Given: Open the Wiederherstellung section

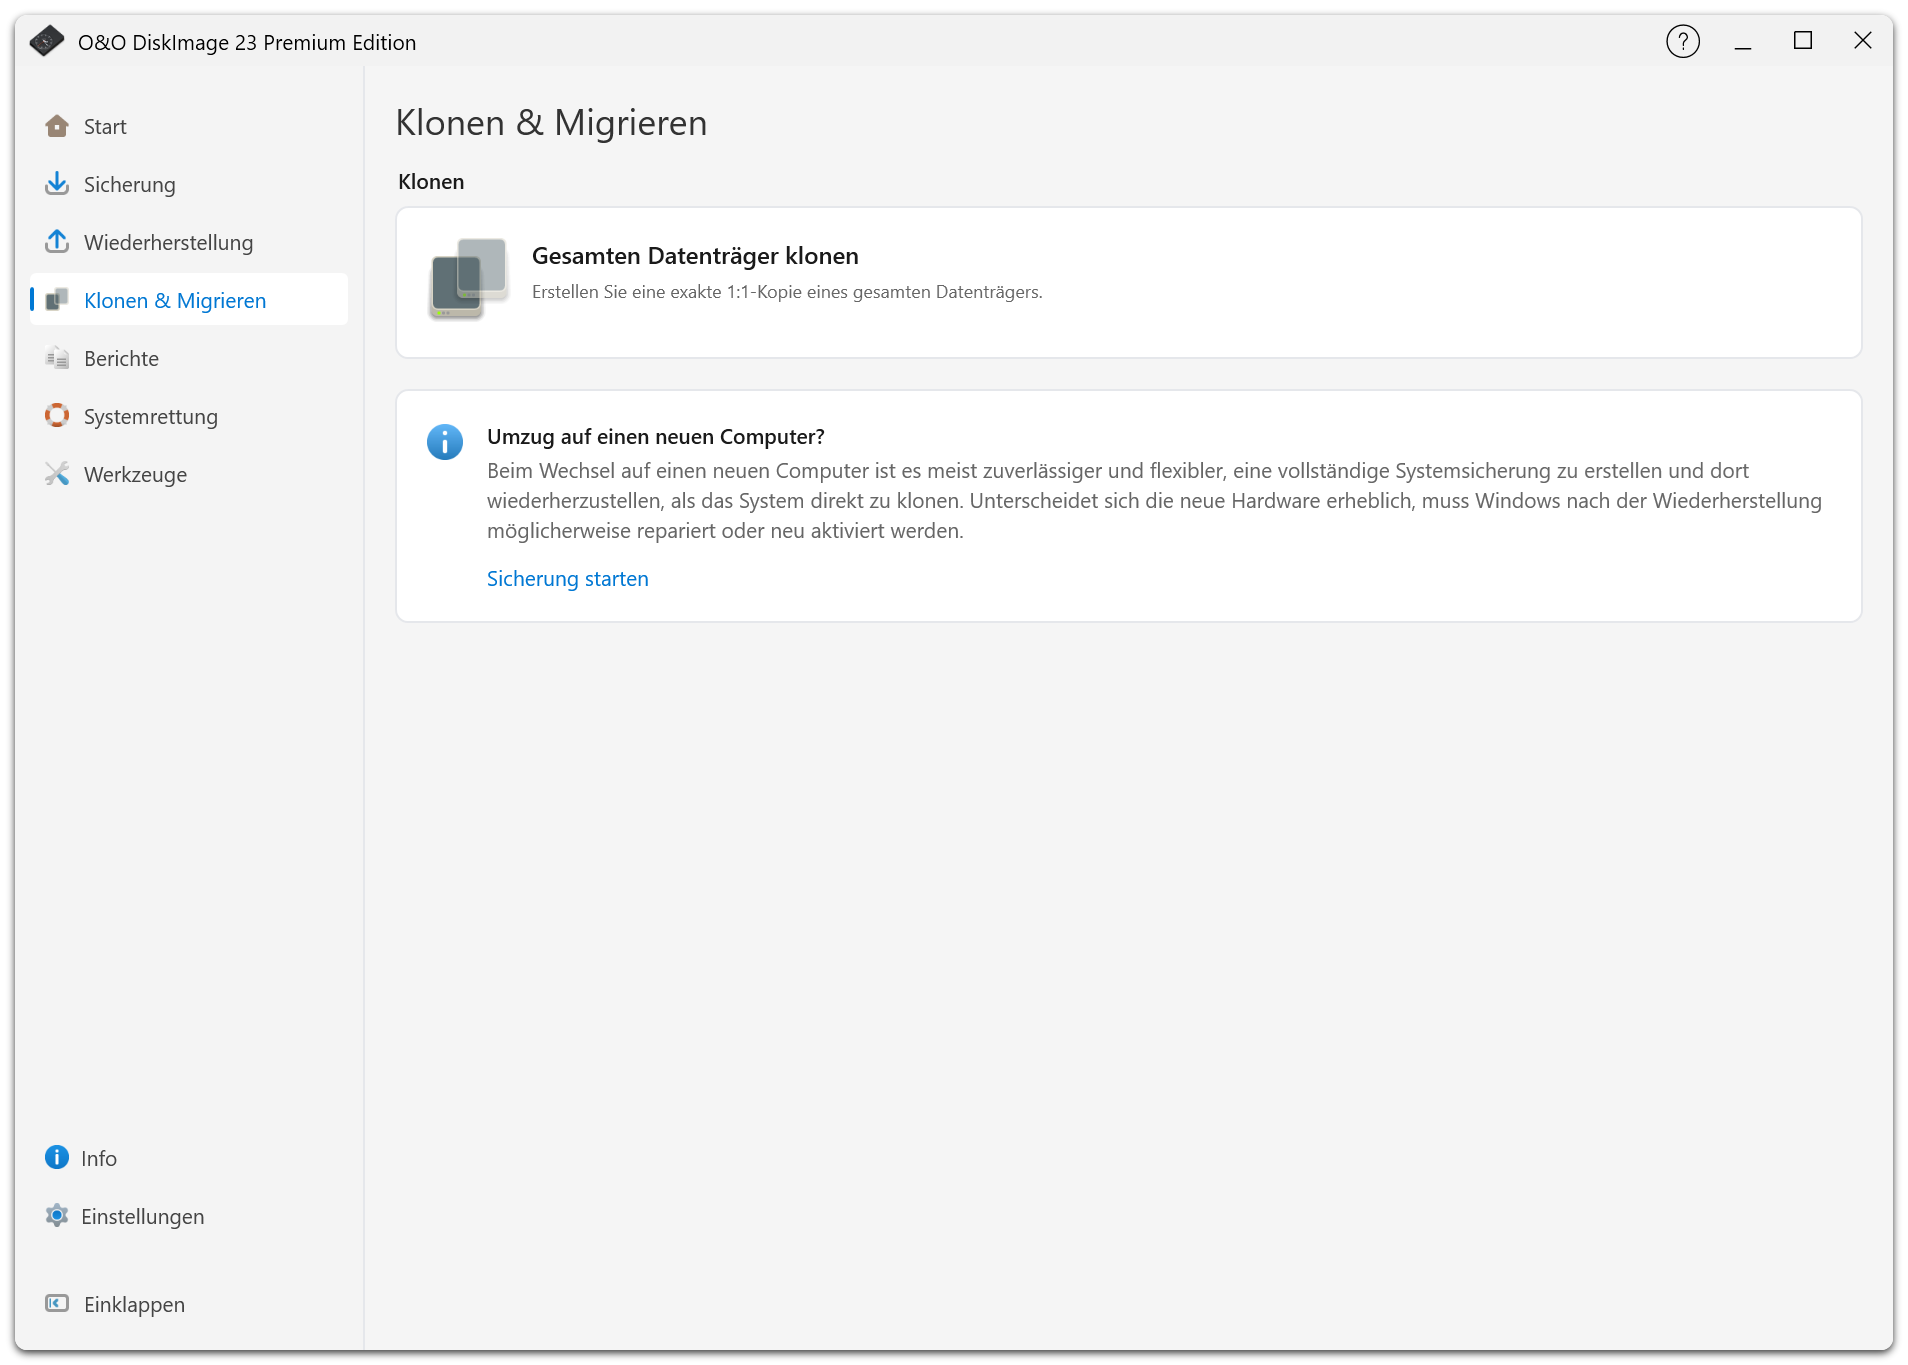Looking at the screenshot, I should 189,242.
